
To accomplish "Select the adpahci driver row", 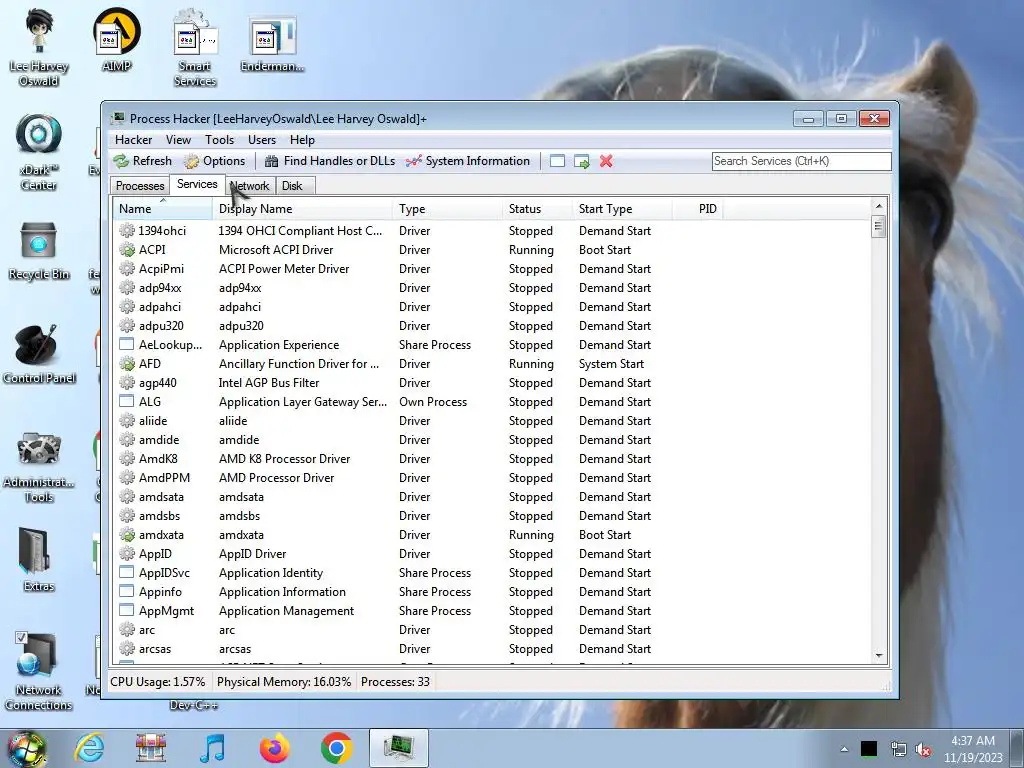I will (493, 306).
